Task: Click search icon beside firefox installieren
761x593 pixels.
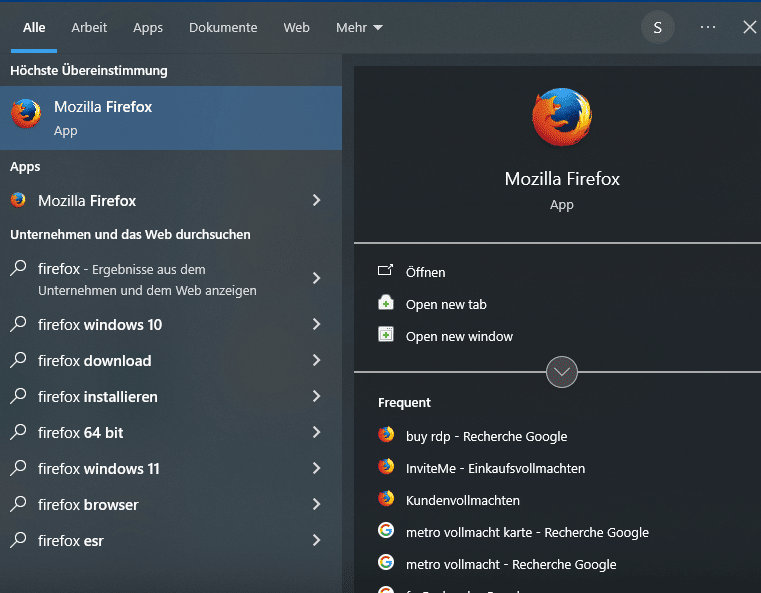Action: tap(18, 395)
